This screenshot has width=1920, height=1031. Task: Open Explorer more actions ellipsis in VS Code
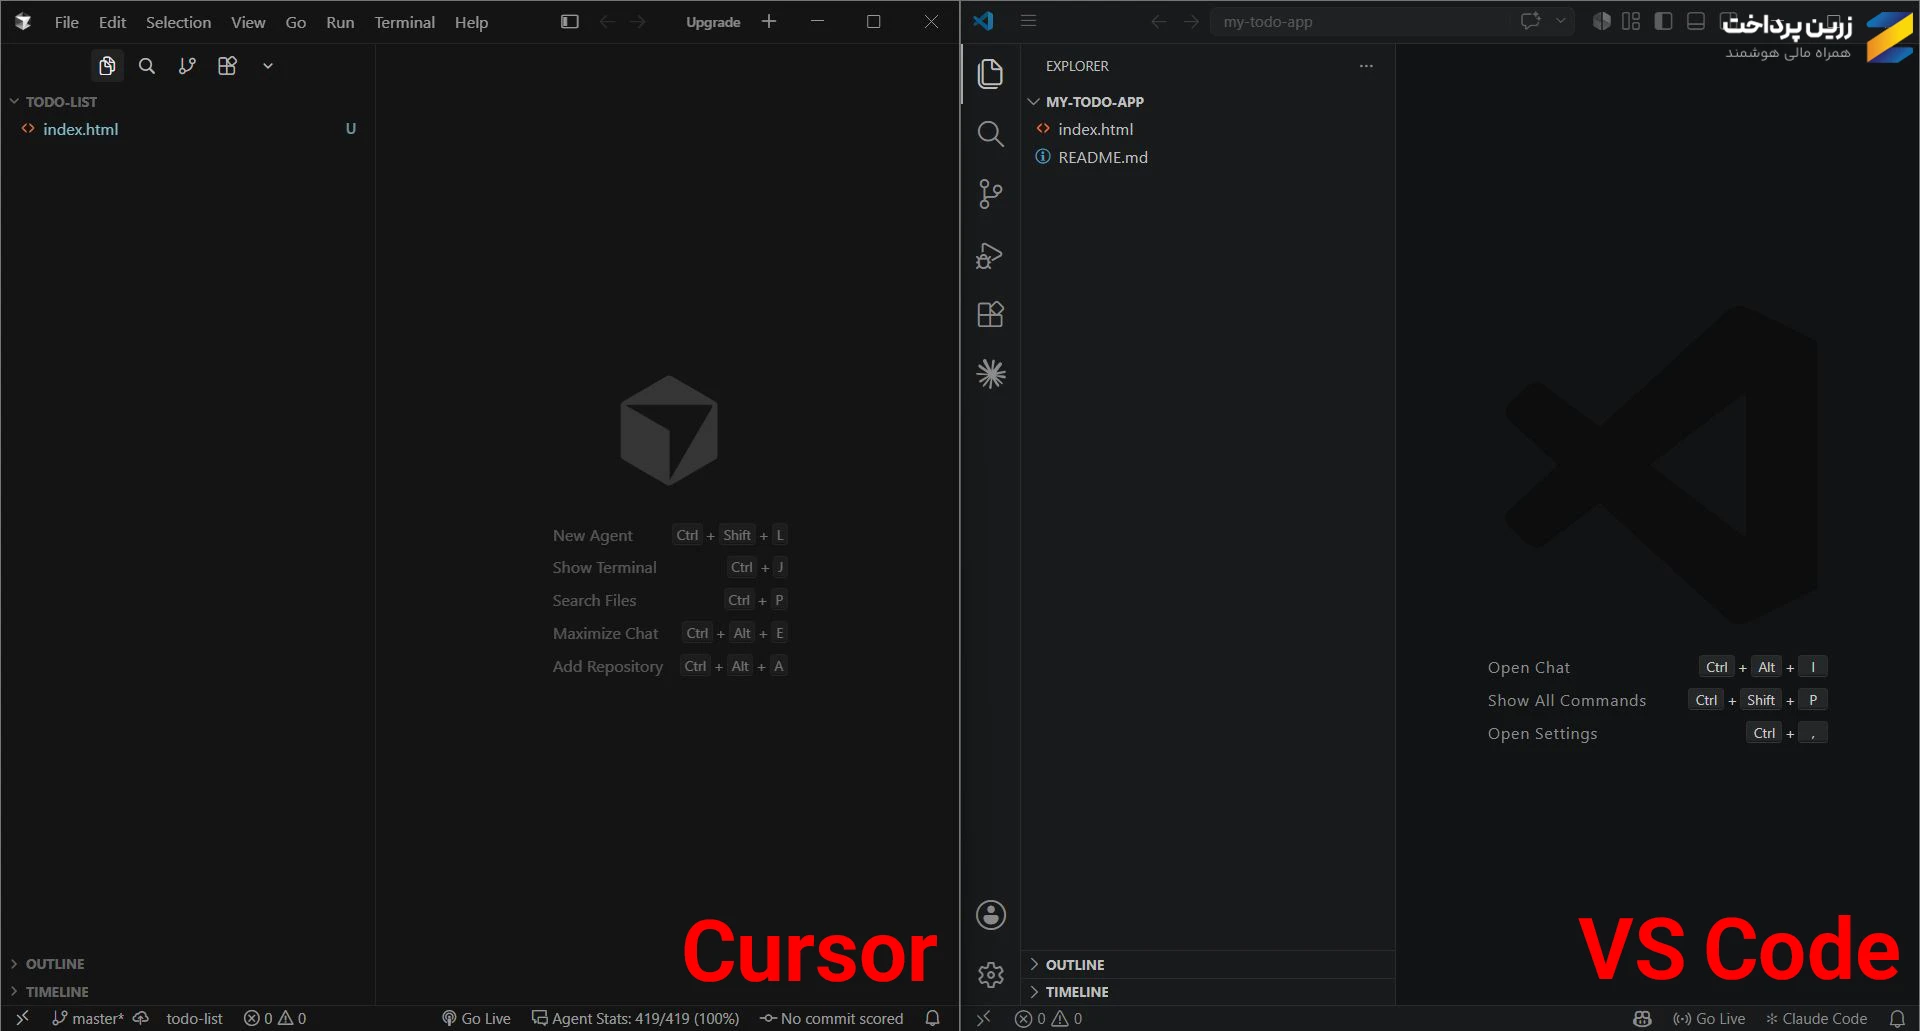[1366, 66]
